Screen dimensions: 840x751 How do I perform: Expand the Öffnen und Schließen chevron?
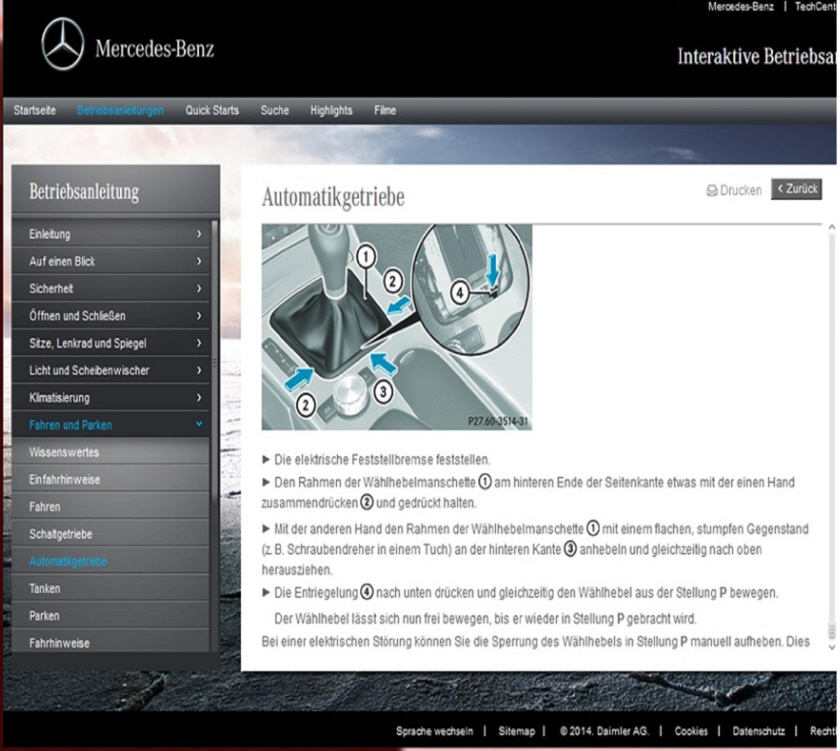point(199,316)
